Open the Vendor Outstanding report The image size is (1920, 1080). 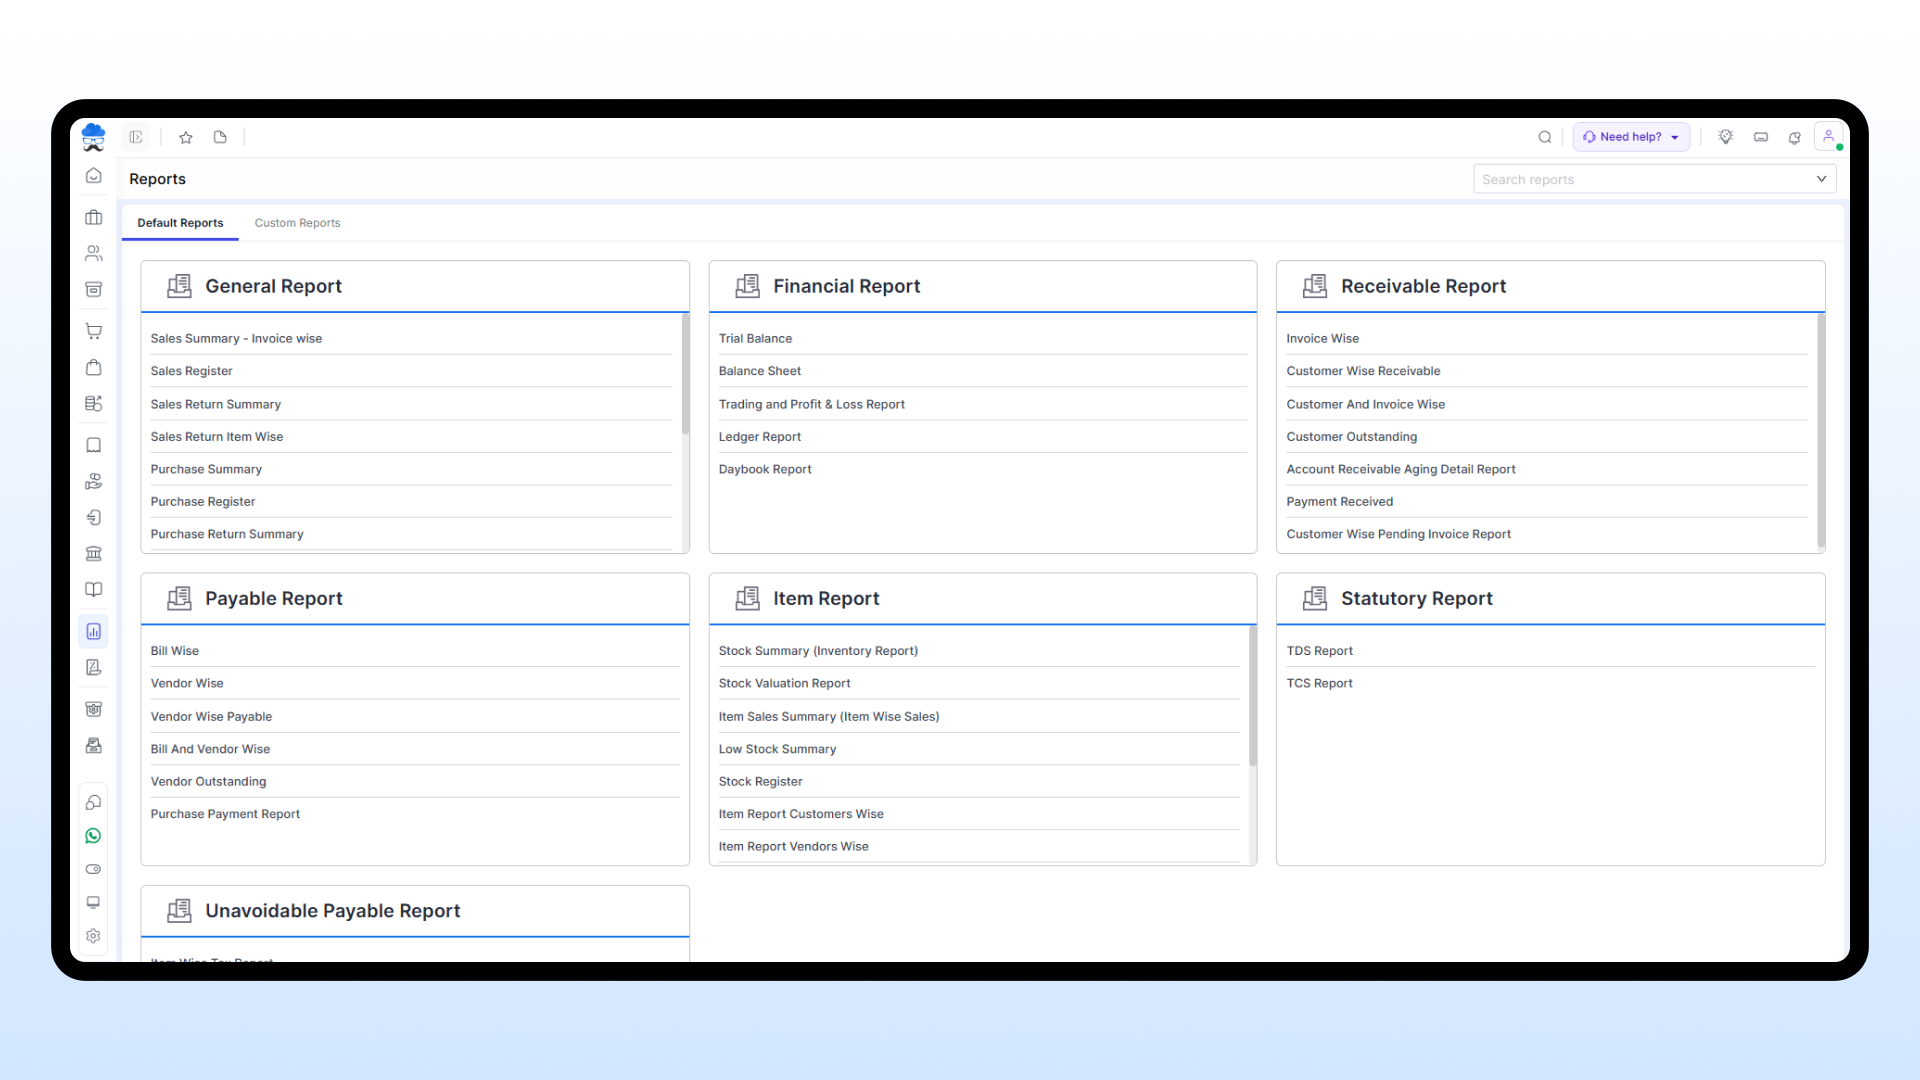tap(208, 781)
